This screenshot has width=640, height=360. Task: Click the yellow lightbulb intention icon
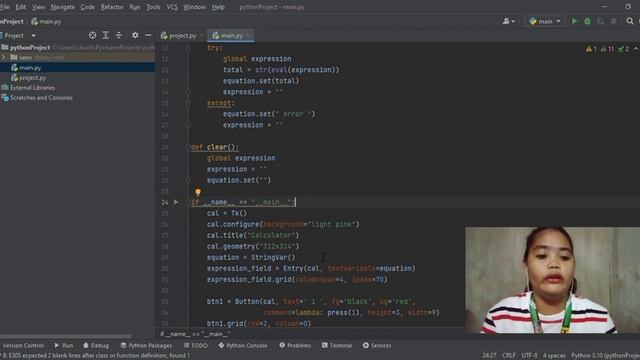(198, 192)
